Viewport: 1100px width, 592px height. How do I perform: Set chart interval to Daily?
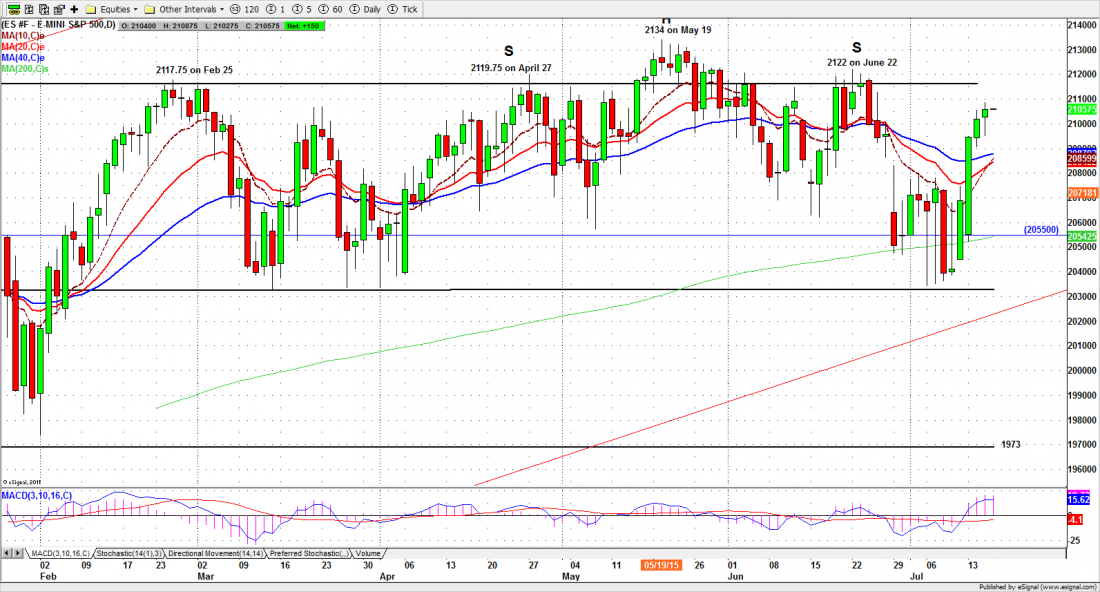pyautogui.click(x=363, y=8)
